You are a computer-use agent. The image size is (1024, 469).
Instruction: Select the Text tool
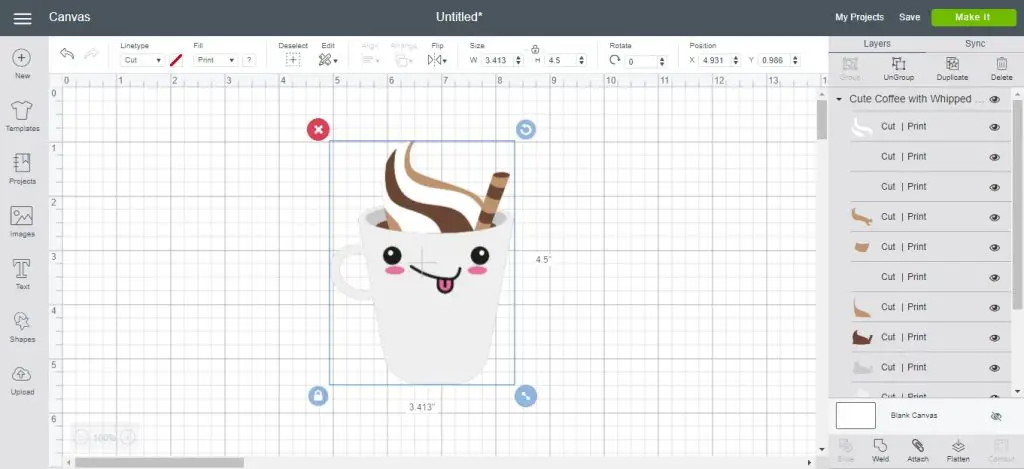(22, 274)
